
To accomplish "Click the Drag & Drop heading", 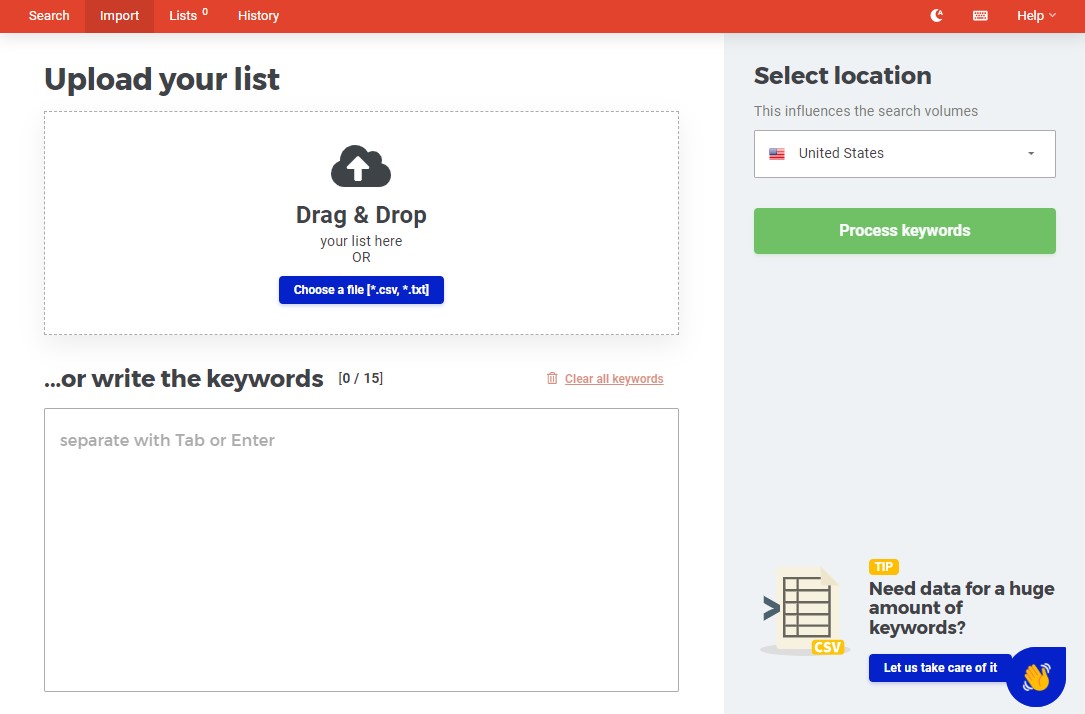I will 361,214.
